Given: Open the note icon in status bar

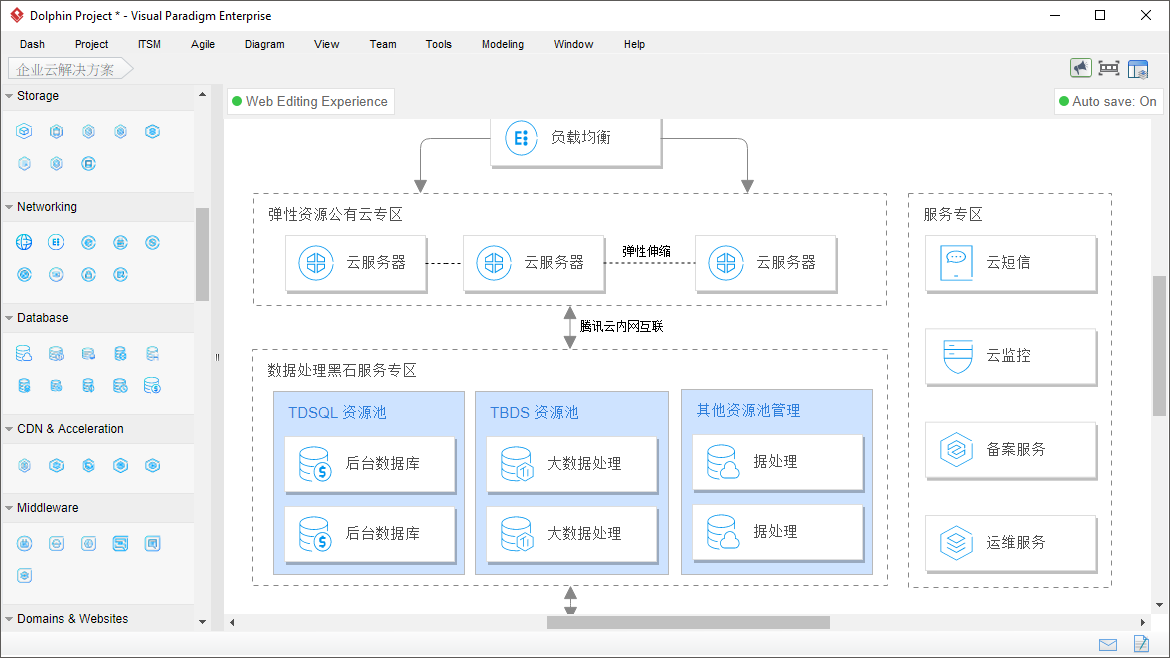Looking at the screenshot, I should pos(1142,643).
